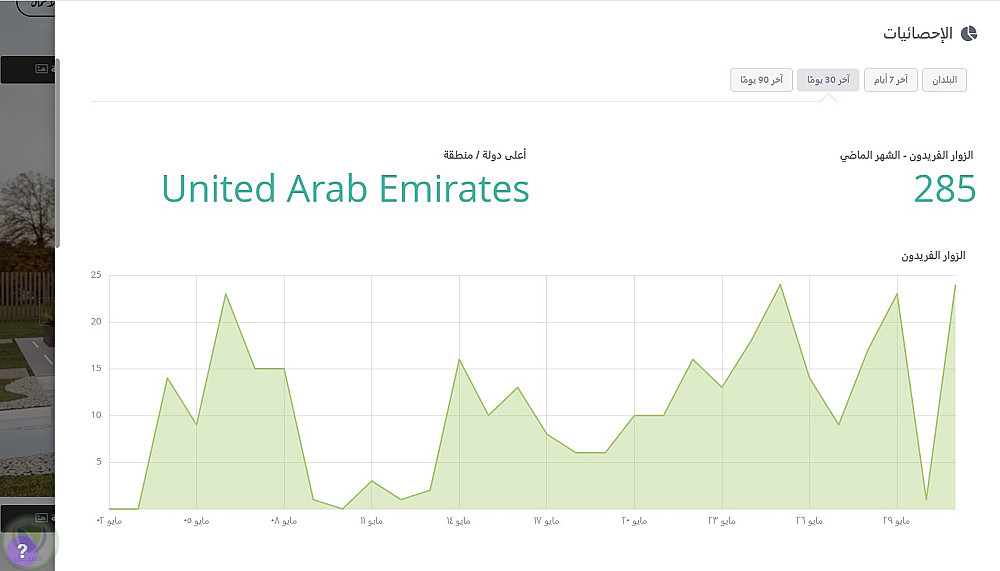The image size is (1000, 571).
Task: Click the 285 unique visitors count
Action: tap(944, 189)
